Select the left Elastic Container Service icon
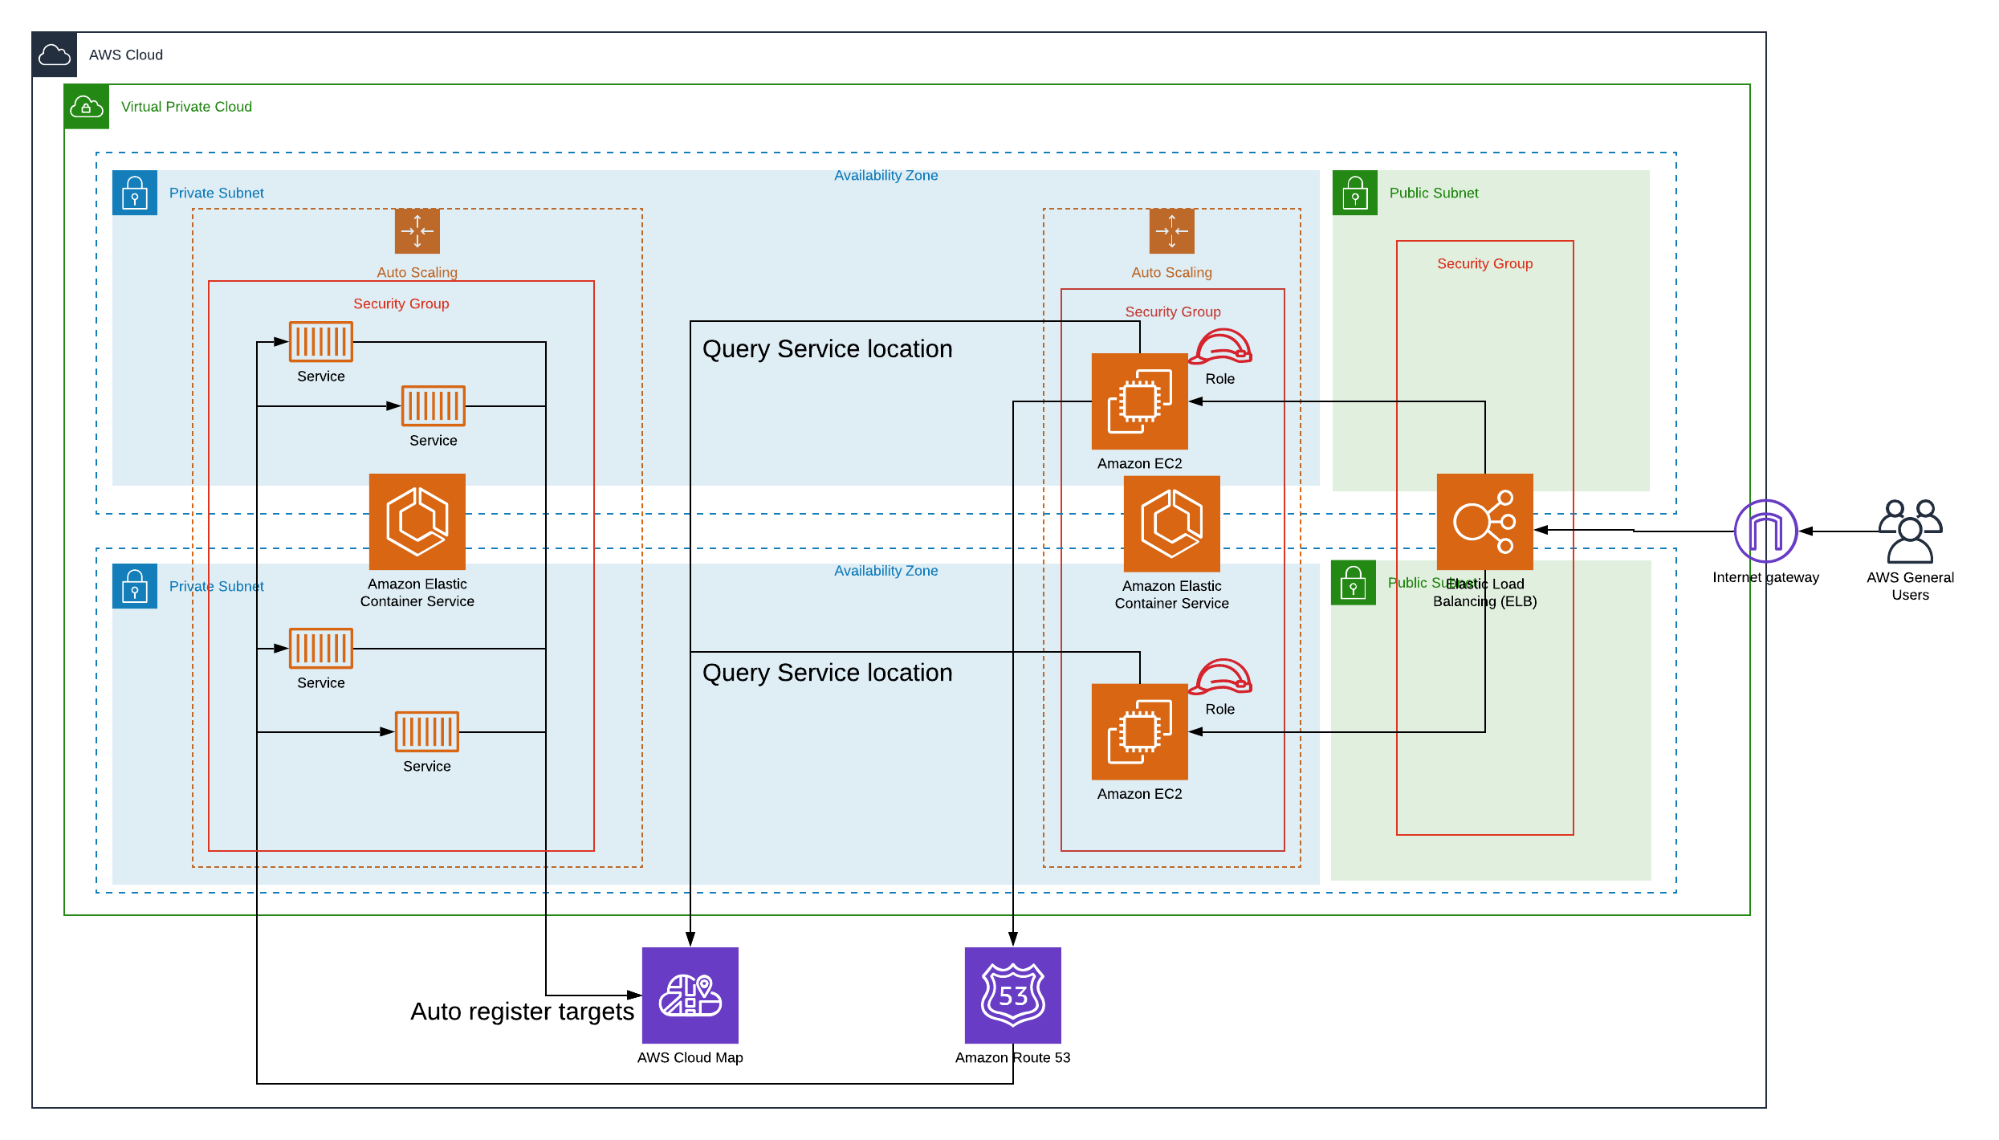This screenshot has height=1140, width=1999. pos(417,522)
